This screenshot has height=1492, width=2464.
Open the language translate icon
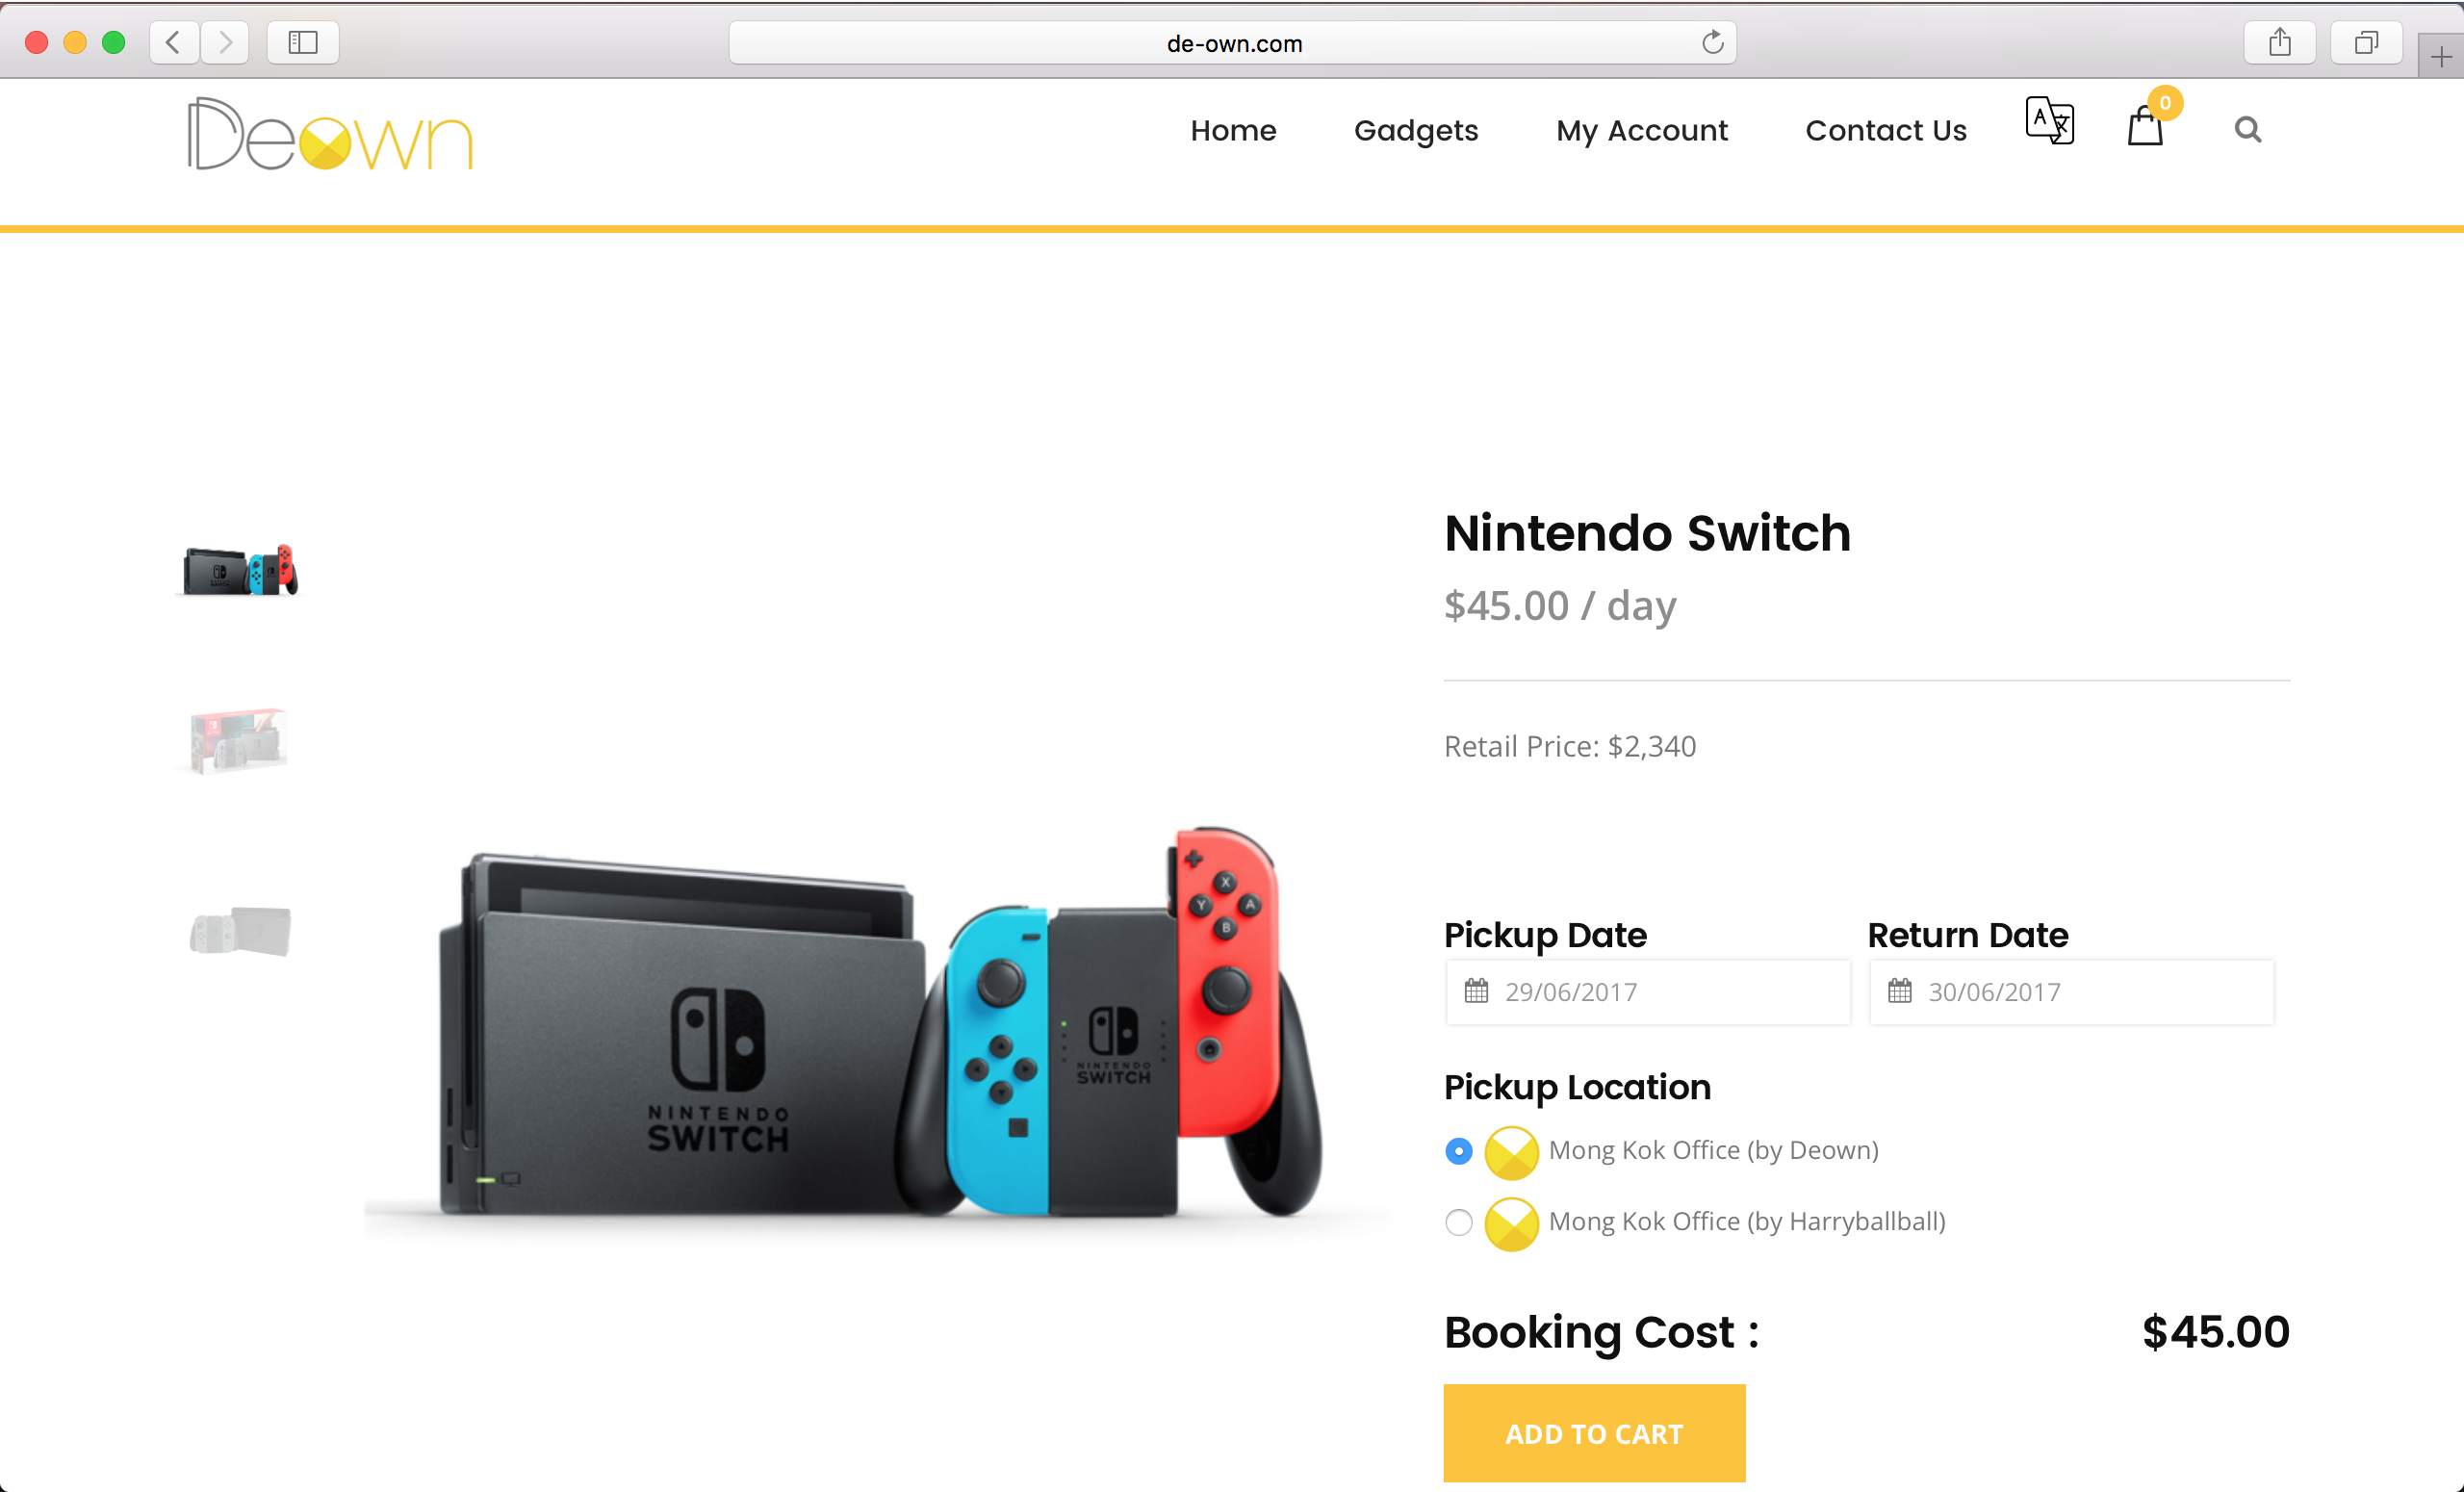click(x=2049, y=122)
